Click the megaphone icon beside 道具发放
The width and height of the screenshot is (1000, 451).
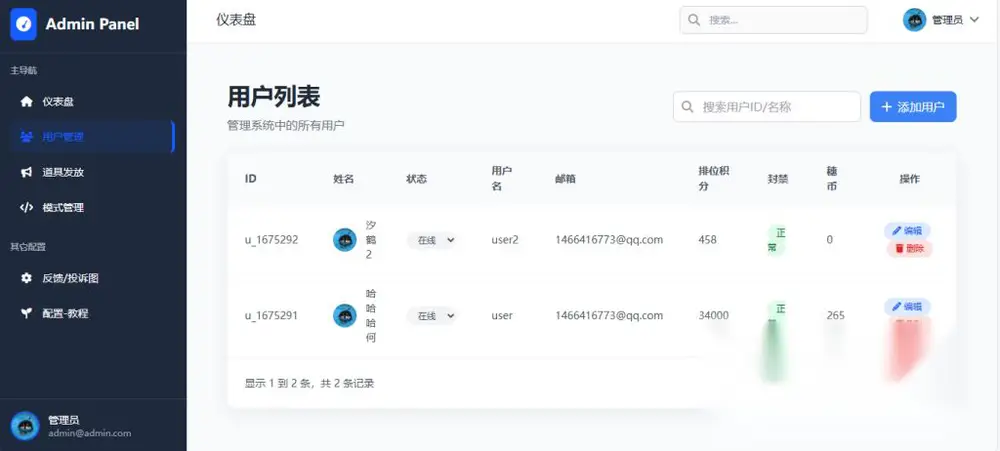click(x=26, y=172)
